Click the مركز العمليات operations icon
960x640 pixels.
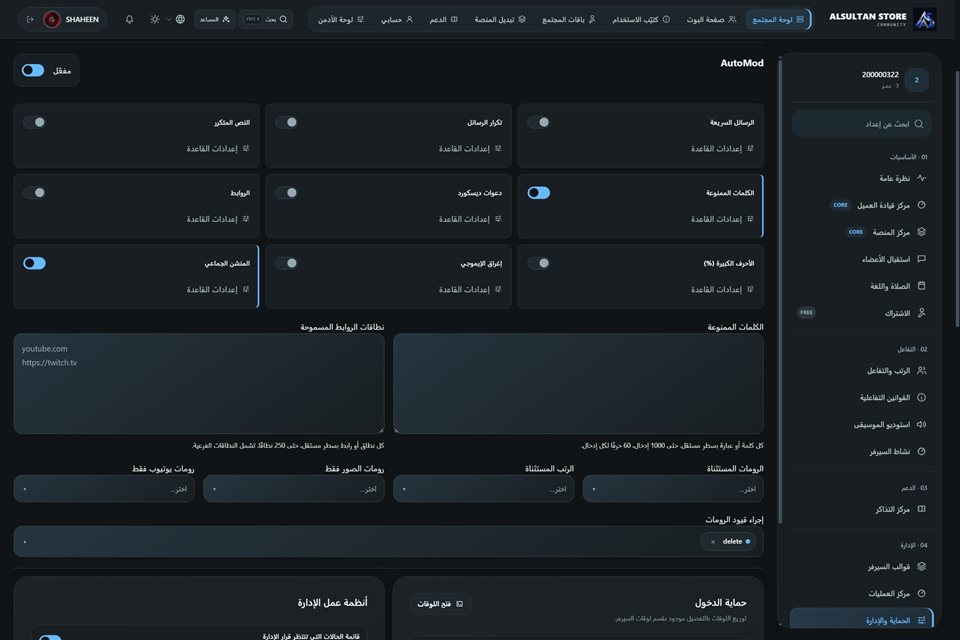(921, 593)
